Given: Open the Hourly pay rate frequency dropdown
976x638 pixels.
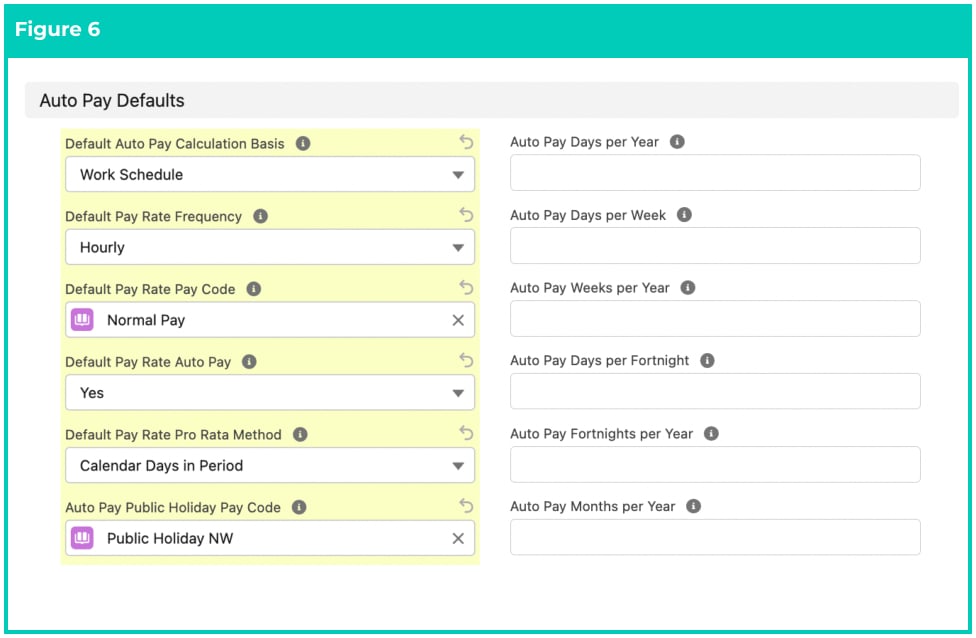Looking at the screenshot, I should 270,247.
